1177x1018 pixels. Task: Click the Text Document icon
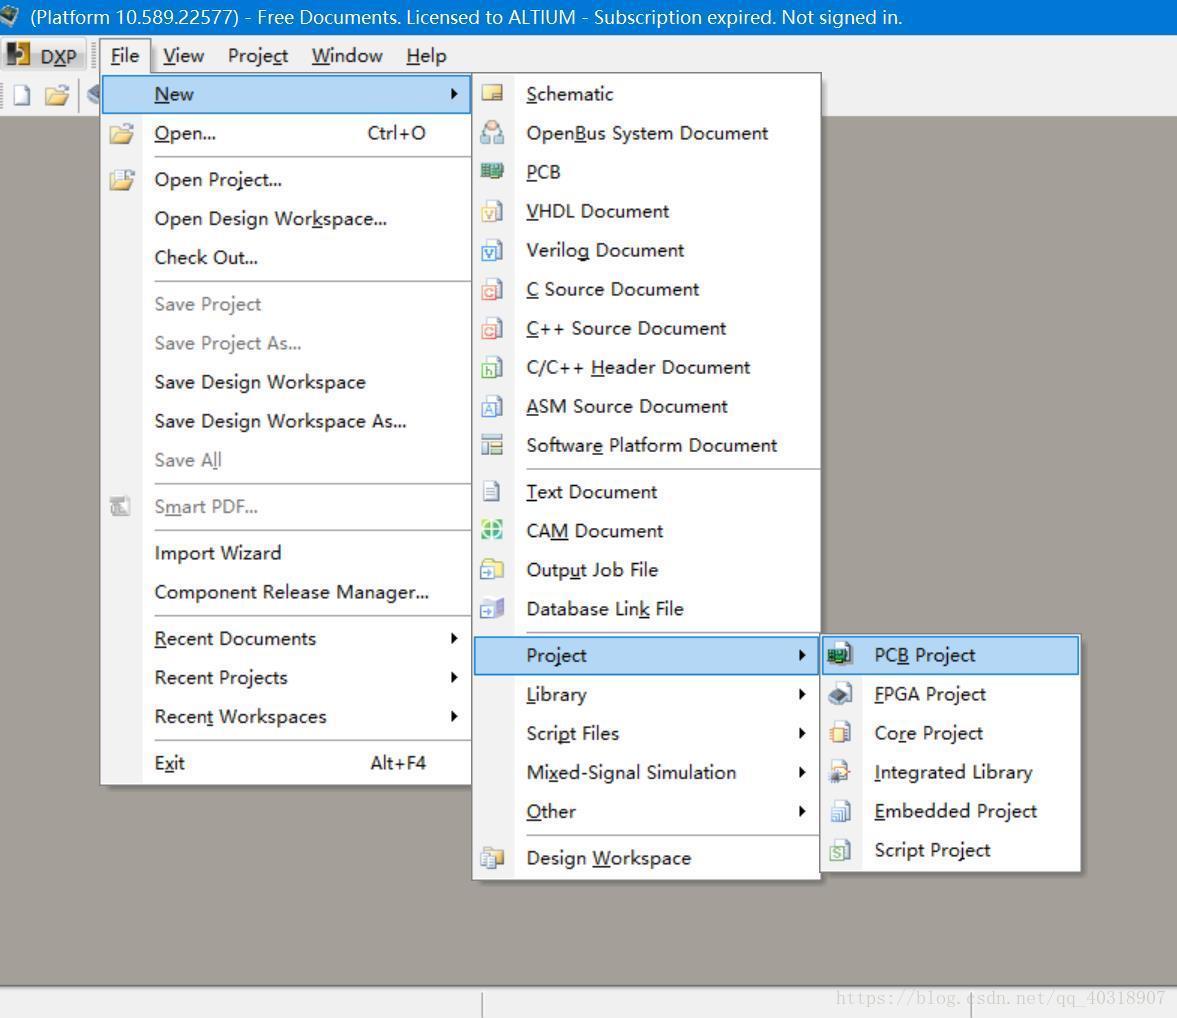[492, 492]
